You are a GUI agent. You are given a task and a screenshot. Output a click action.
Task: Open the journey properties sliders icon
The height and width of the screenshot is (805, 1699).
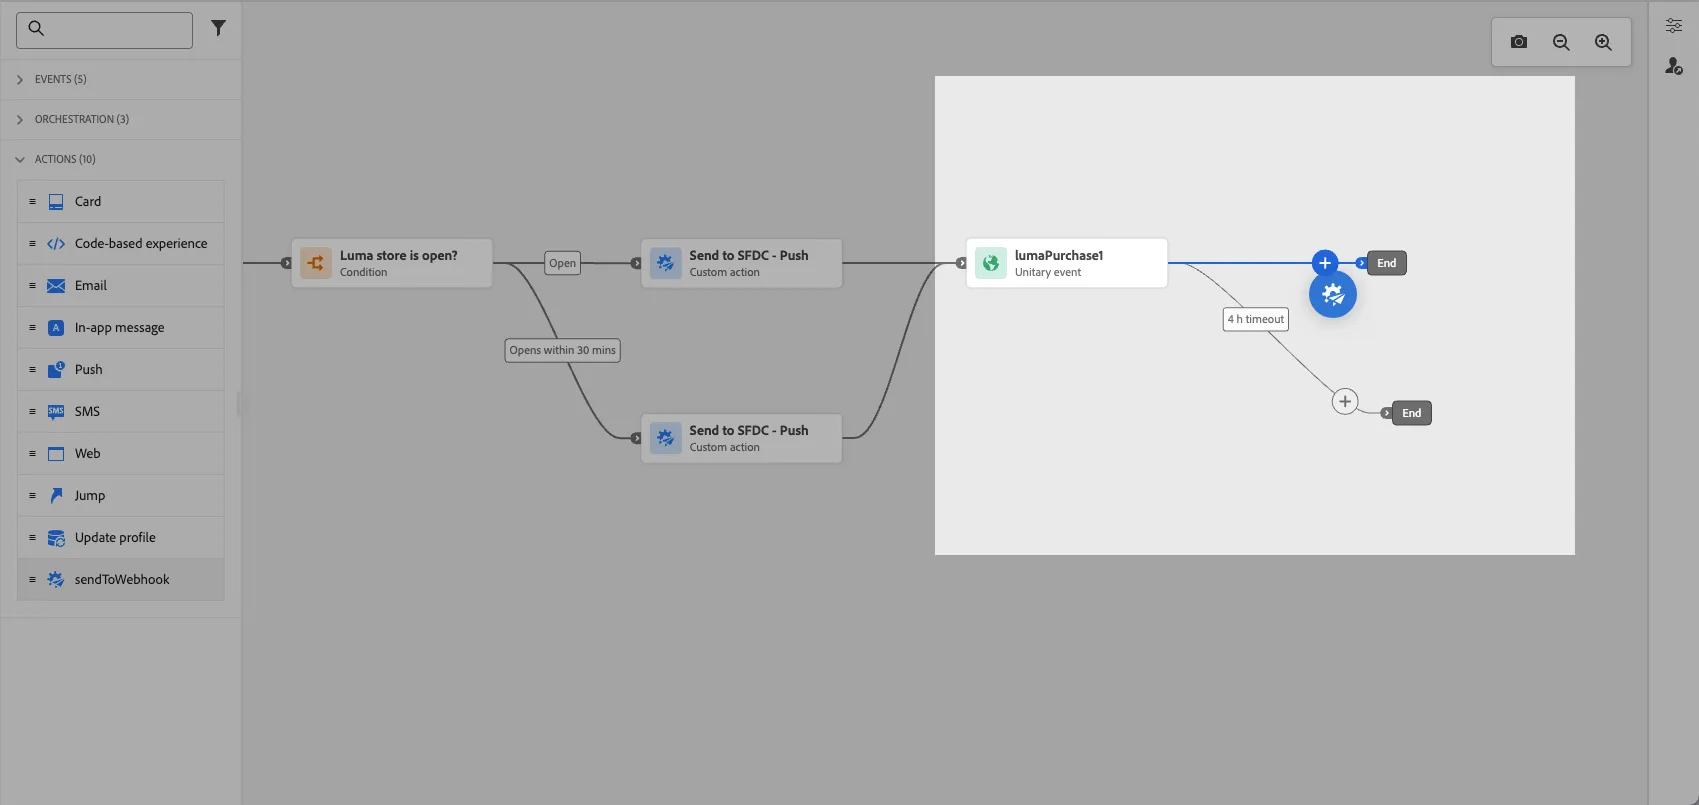pos(1674,26)
